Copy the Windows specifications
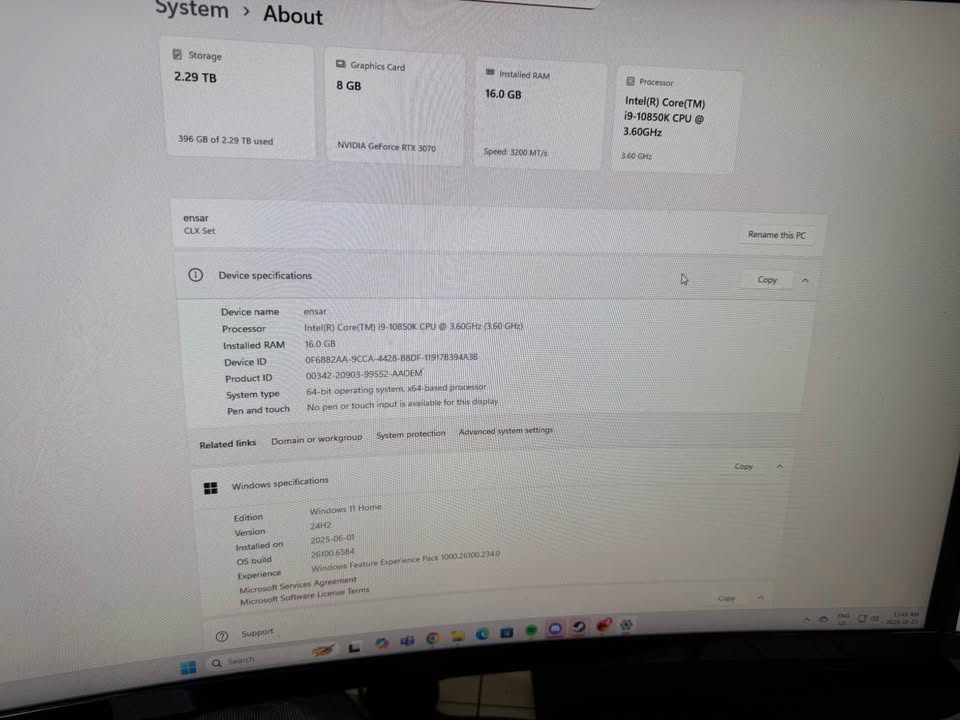960x720 pixels. tap(743, 467)
